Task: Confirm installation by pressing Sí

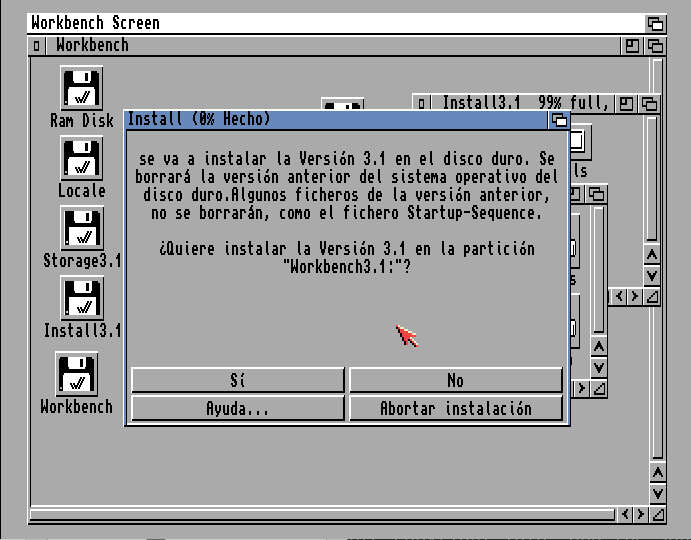Action: [x=237, y=381]
